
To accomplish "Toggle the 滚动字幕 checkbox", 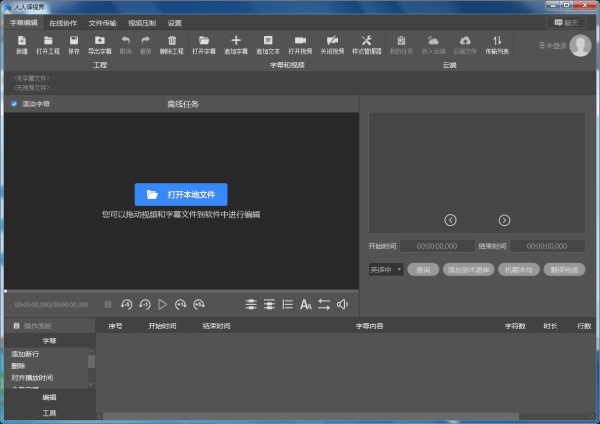I will point(14,103).
